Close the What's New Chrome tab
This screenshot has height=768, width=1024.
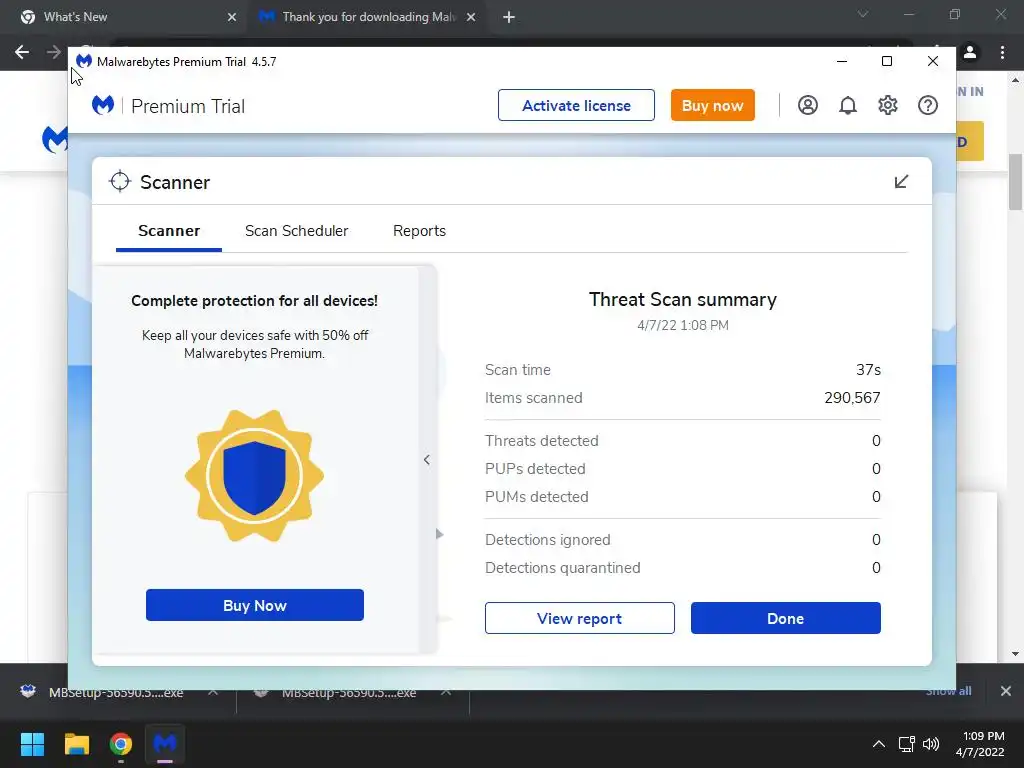[231, 17]
